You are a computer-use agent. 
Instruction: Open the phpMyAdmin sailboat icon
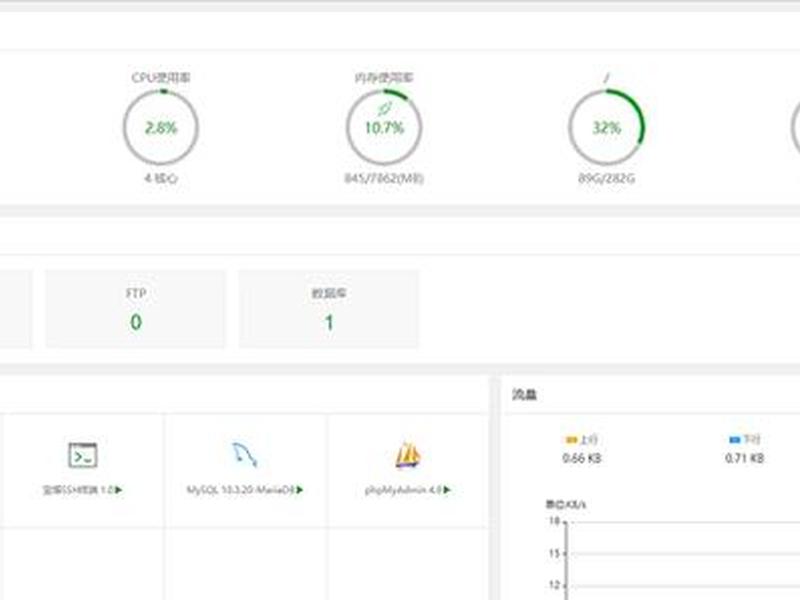point(408,454)
